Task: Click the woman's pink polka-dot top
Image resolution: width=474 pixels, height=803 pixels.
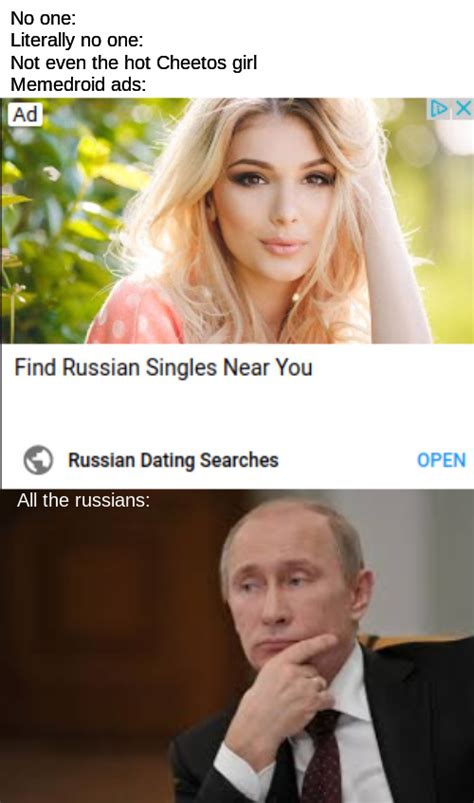Action: pos(136,317)
